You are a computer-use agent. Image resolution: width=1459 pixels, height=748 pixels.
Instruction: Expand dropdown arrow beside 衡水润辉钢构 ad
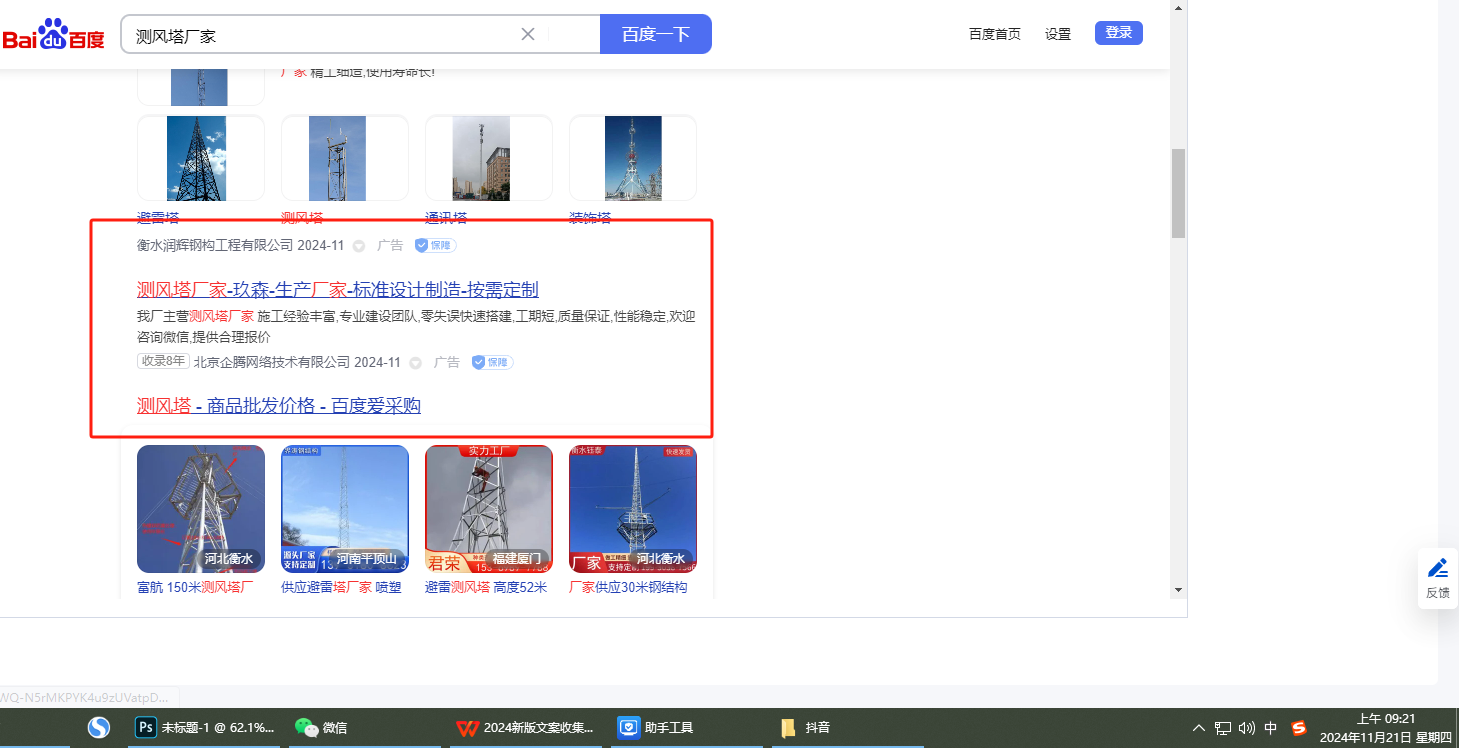click(359, 246)
